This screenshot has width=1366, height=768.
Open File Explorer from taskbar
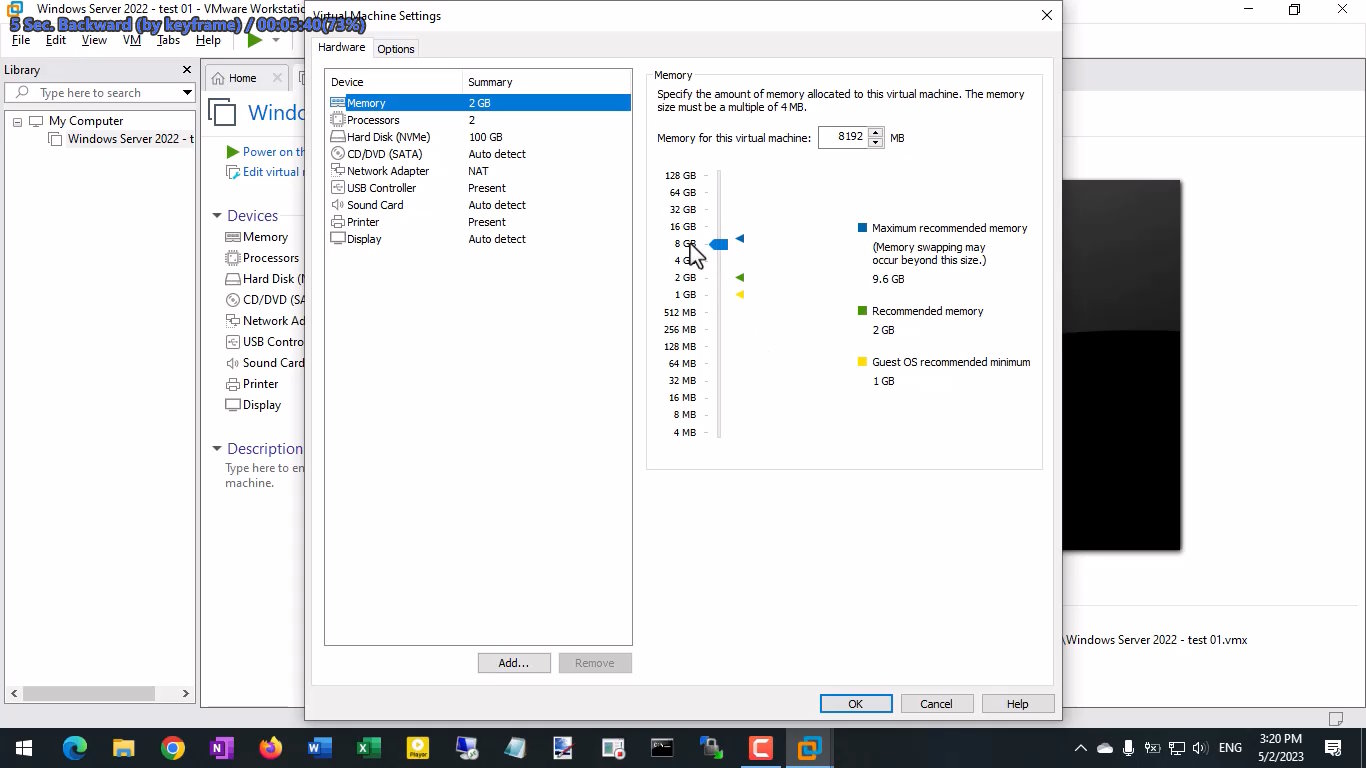[123, 747]
